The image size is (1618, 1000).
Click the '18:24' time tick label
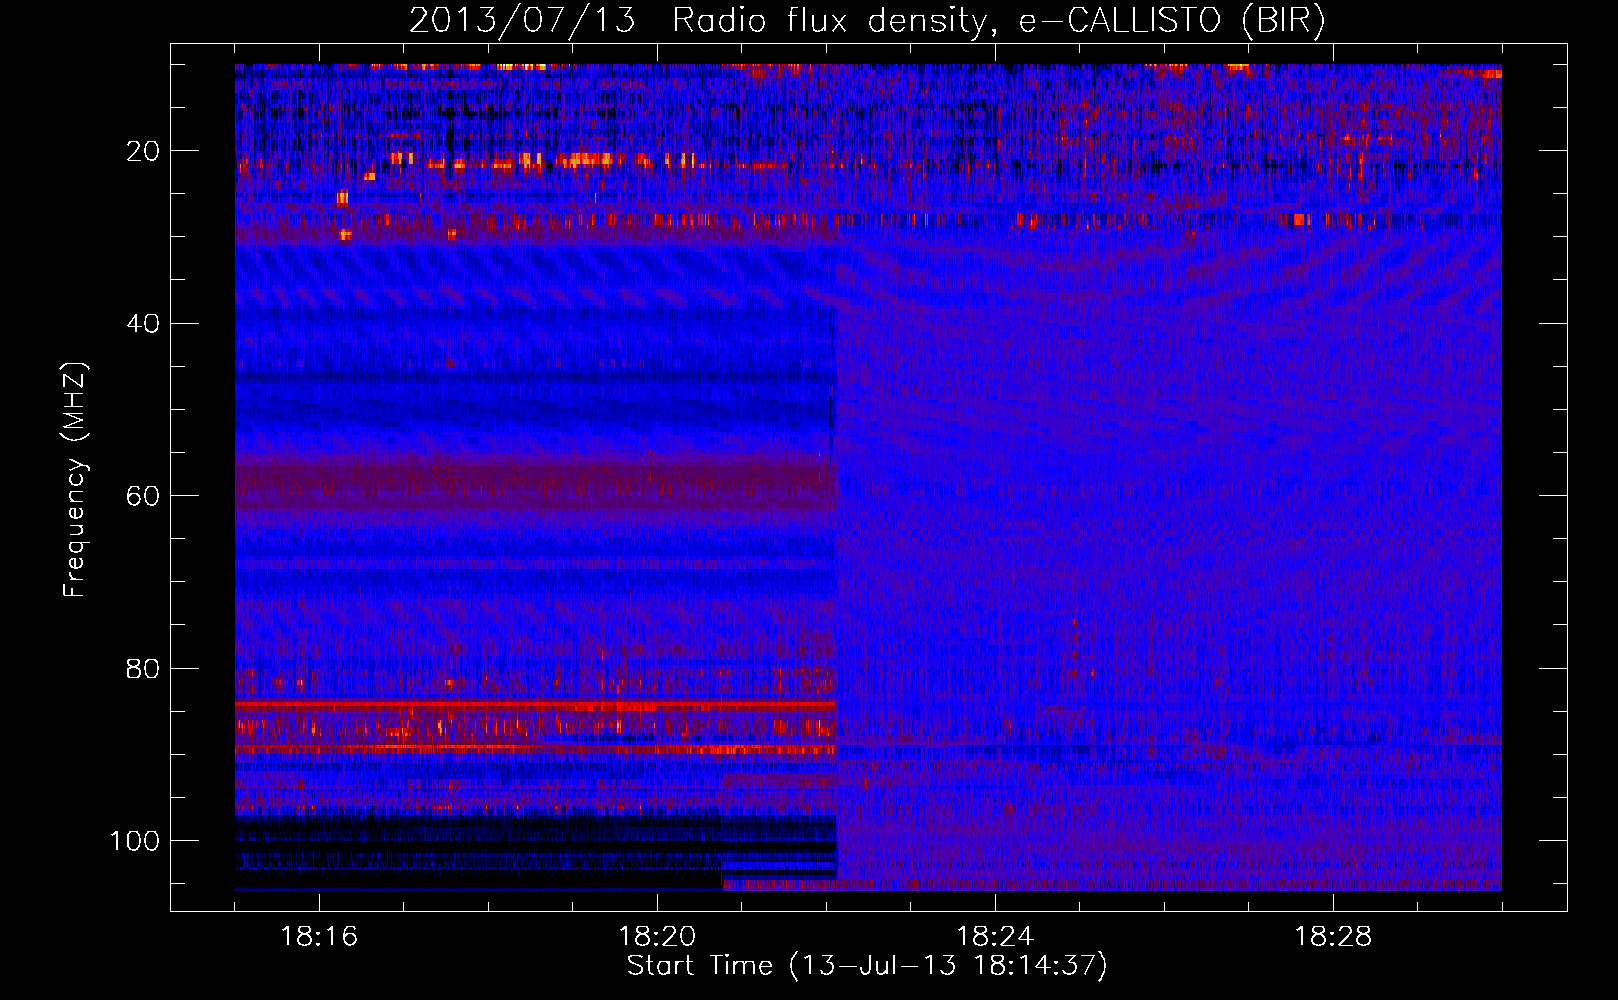tap(995, 937)
